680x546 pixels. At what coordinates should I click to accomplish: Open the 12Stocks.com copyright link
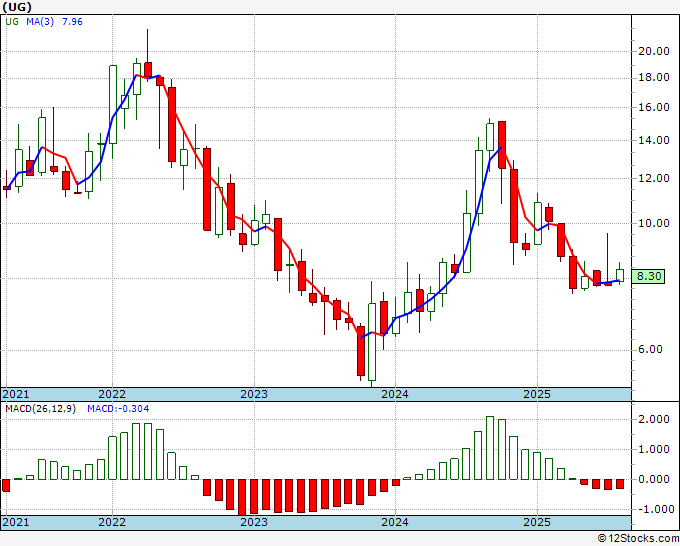click(638, 539)
